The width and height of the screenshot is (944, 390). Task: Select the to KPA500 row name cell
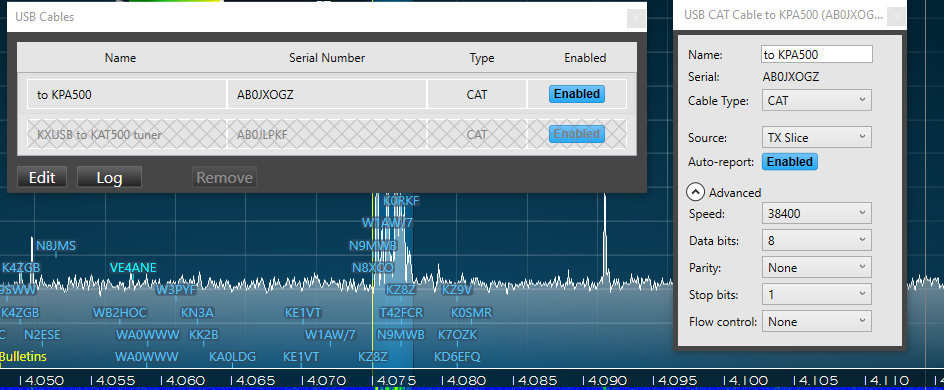click(126, 94)
